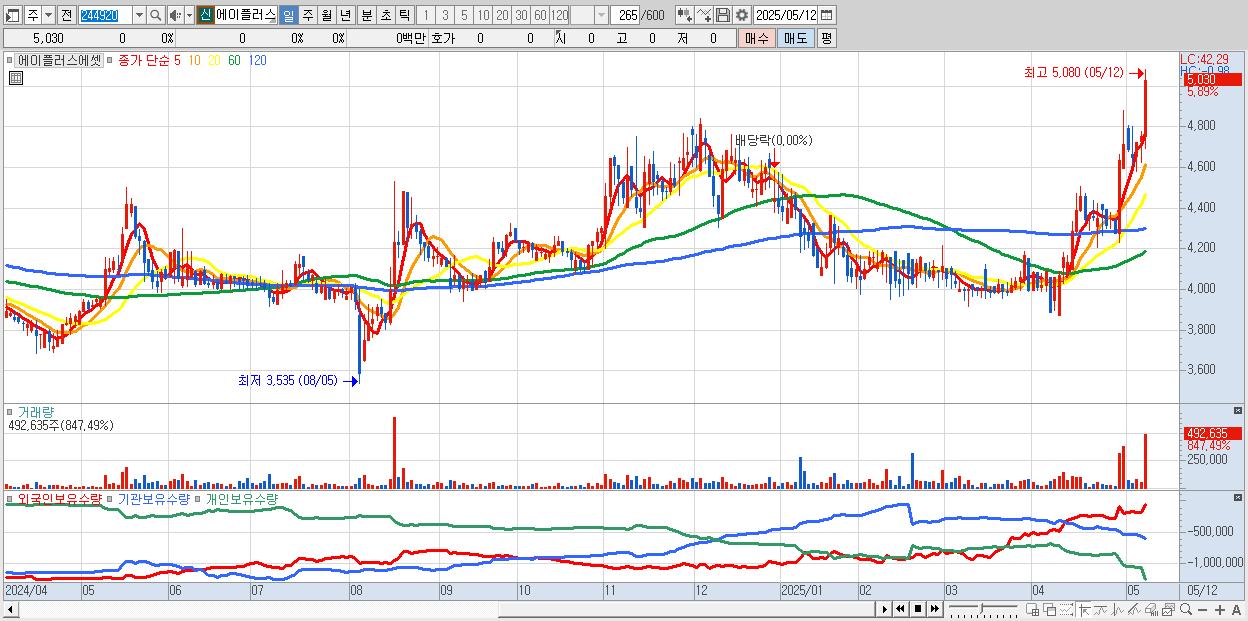Click the wave line chart icon
Image resolution: width=1248 pixels, height=621 pixels.
pyautogui.click(x=1117, y=609)
